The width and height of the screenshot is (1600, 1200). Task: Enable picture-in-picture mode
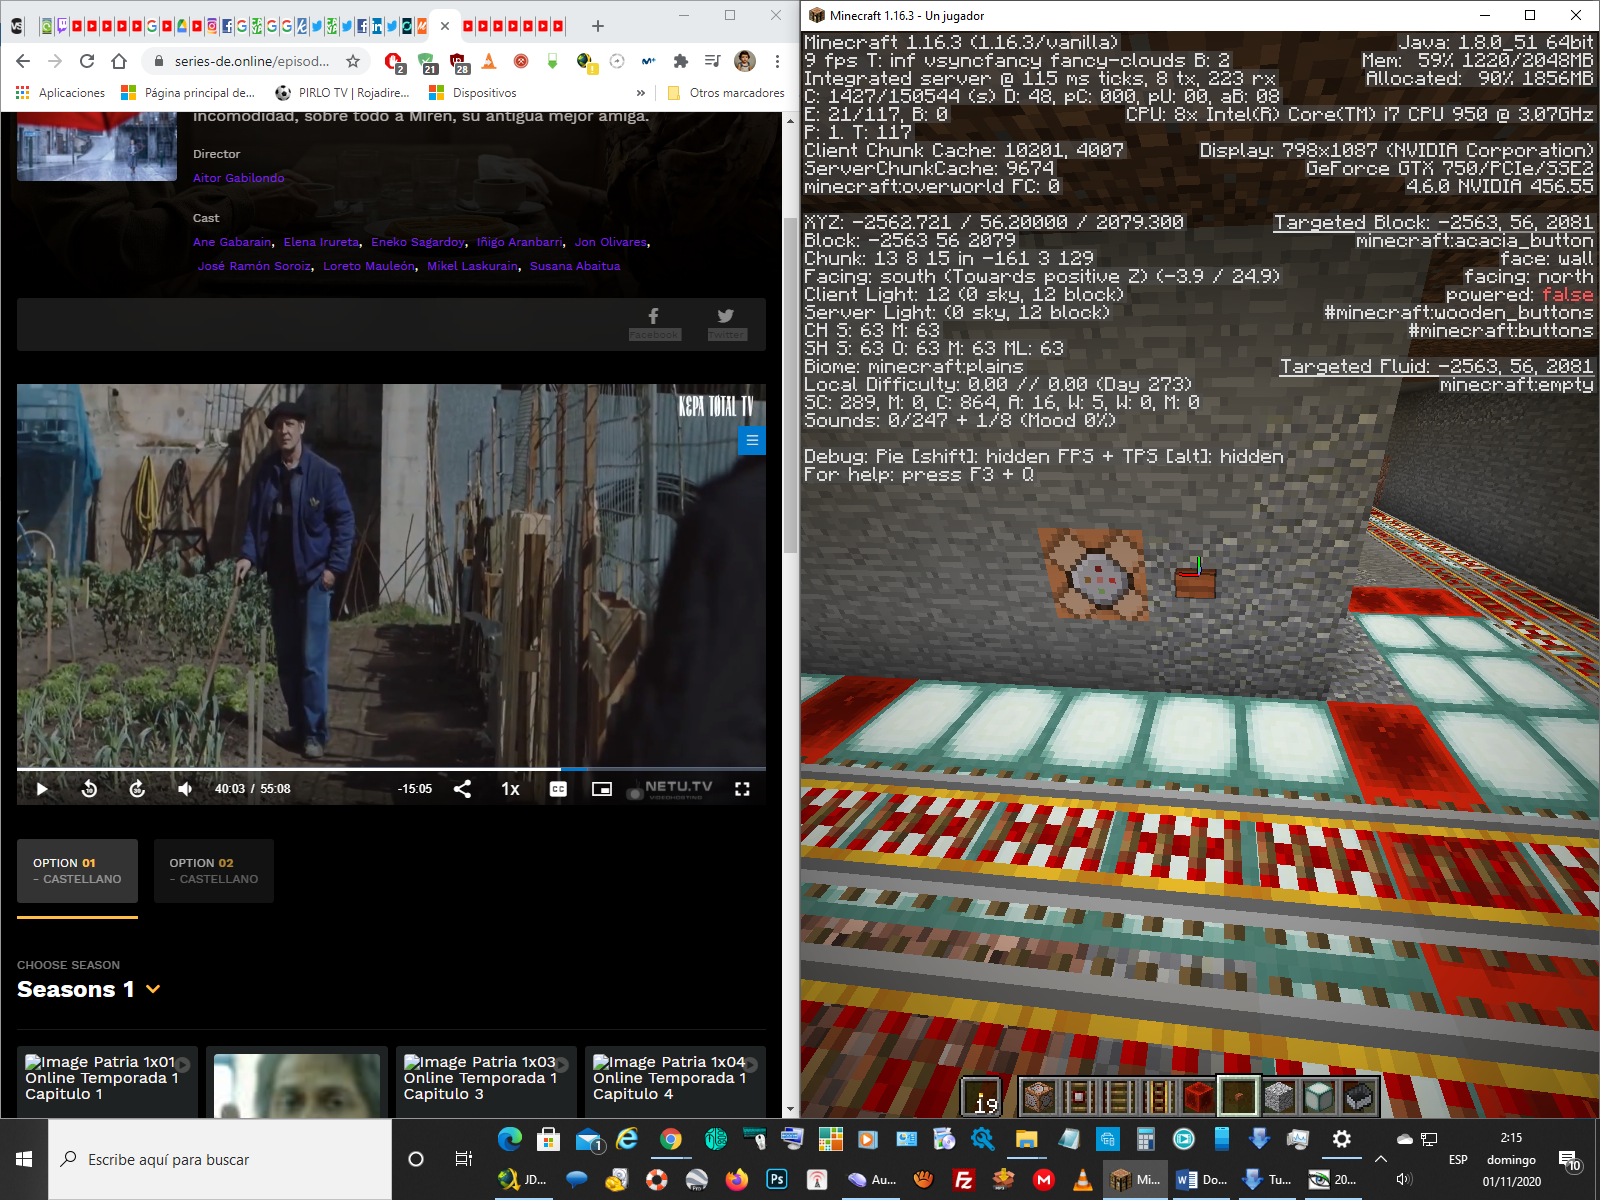(601, 789)
